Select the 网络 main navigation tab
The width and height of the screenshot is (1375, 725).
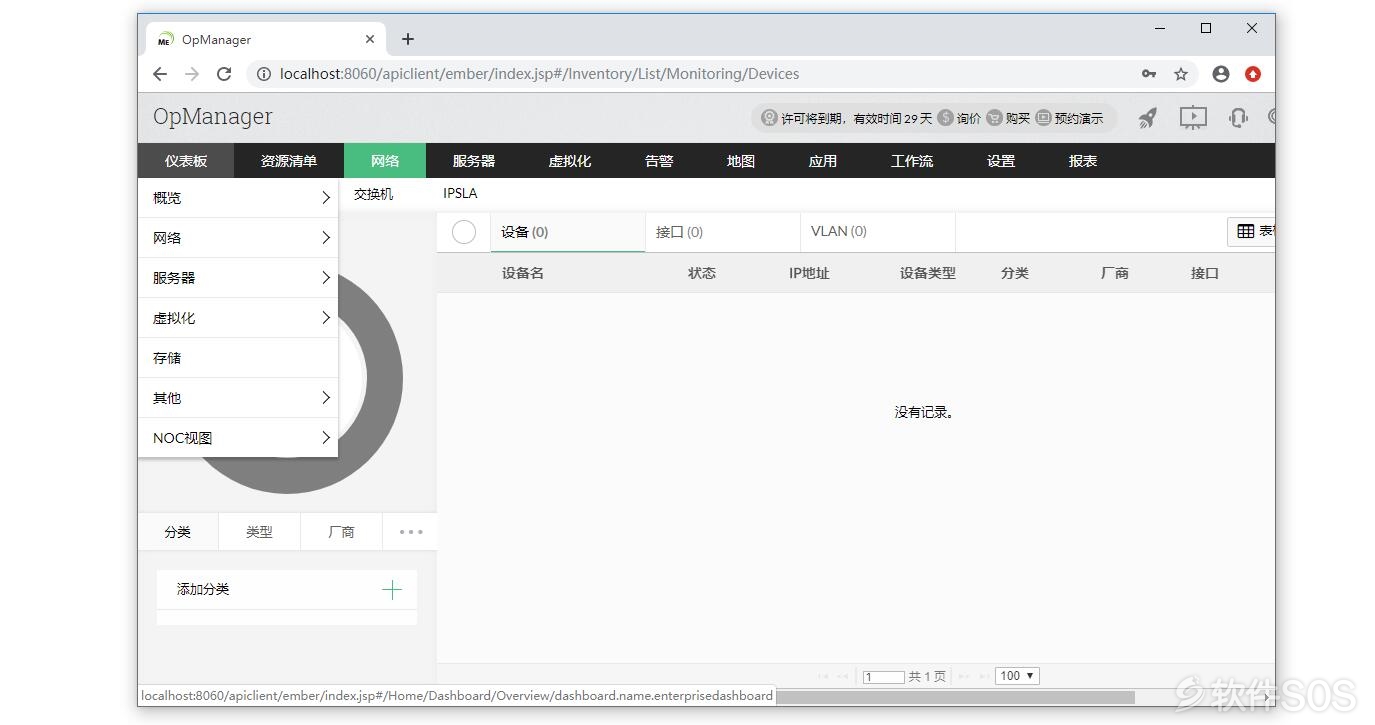(385, 161)
